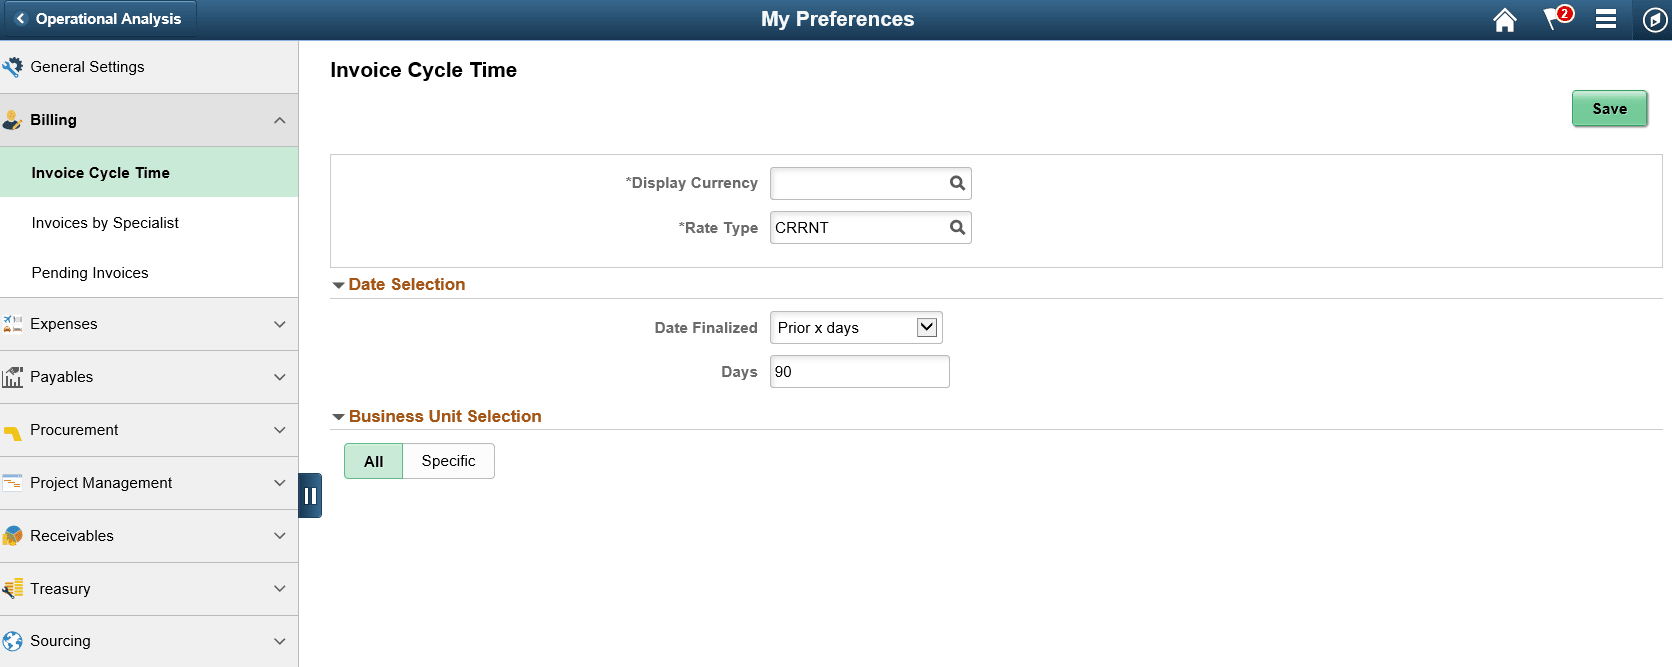1672x667 pixels.
Task: Switch to Specific business unit selection
Action: click(x=448, y=461)
